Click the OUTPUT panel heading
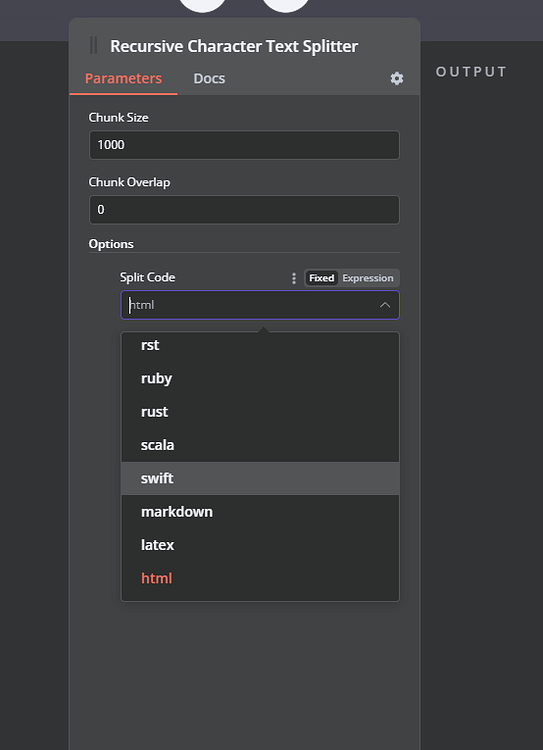The image size is (543, 750). click(471, 72)
